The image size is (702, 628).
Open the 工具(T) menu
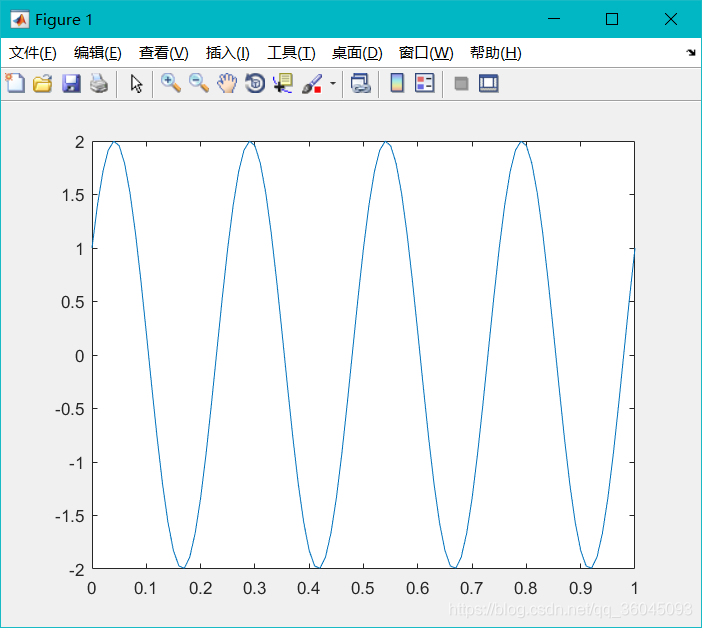pyautogui.click(x=291, y=53)
